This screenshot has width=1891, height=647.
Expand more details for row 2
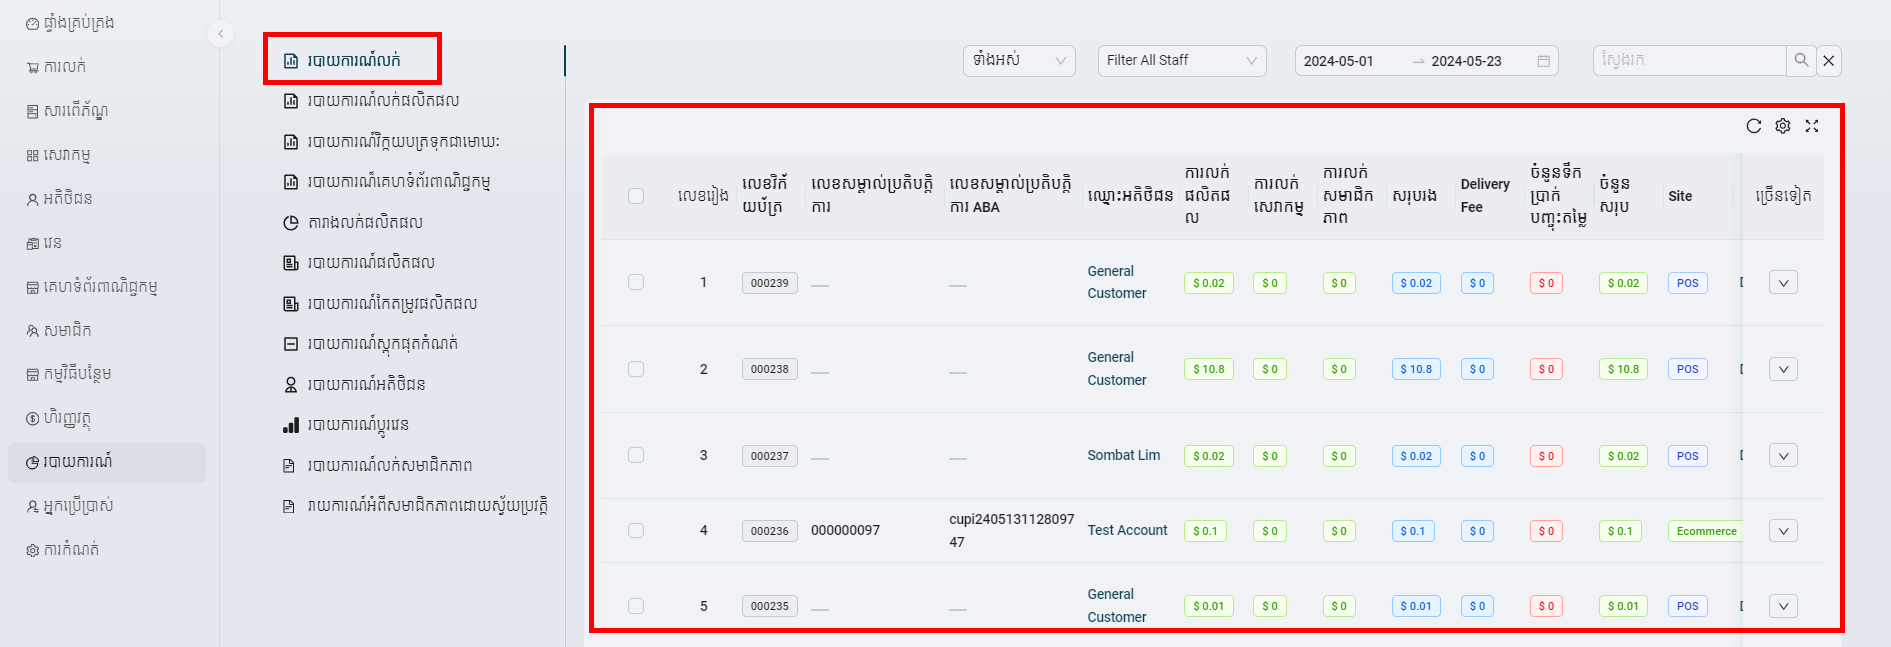pos(1782,369)
